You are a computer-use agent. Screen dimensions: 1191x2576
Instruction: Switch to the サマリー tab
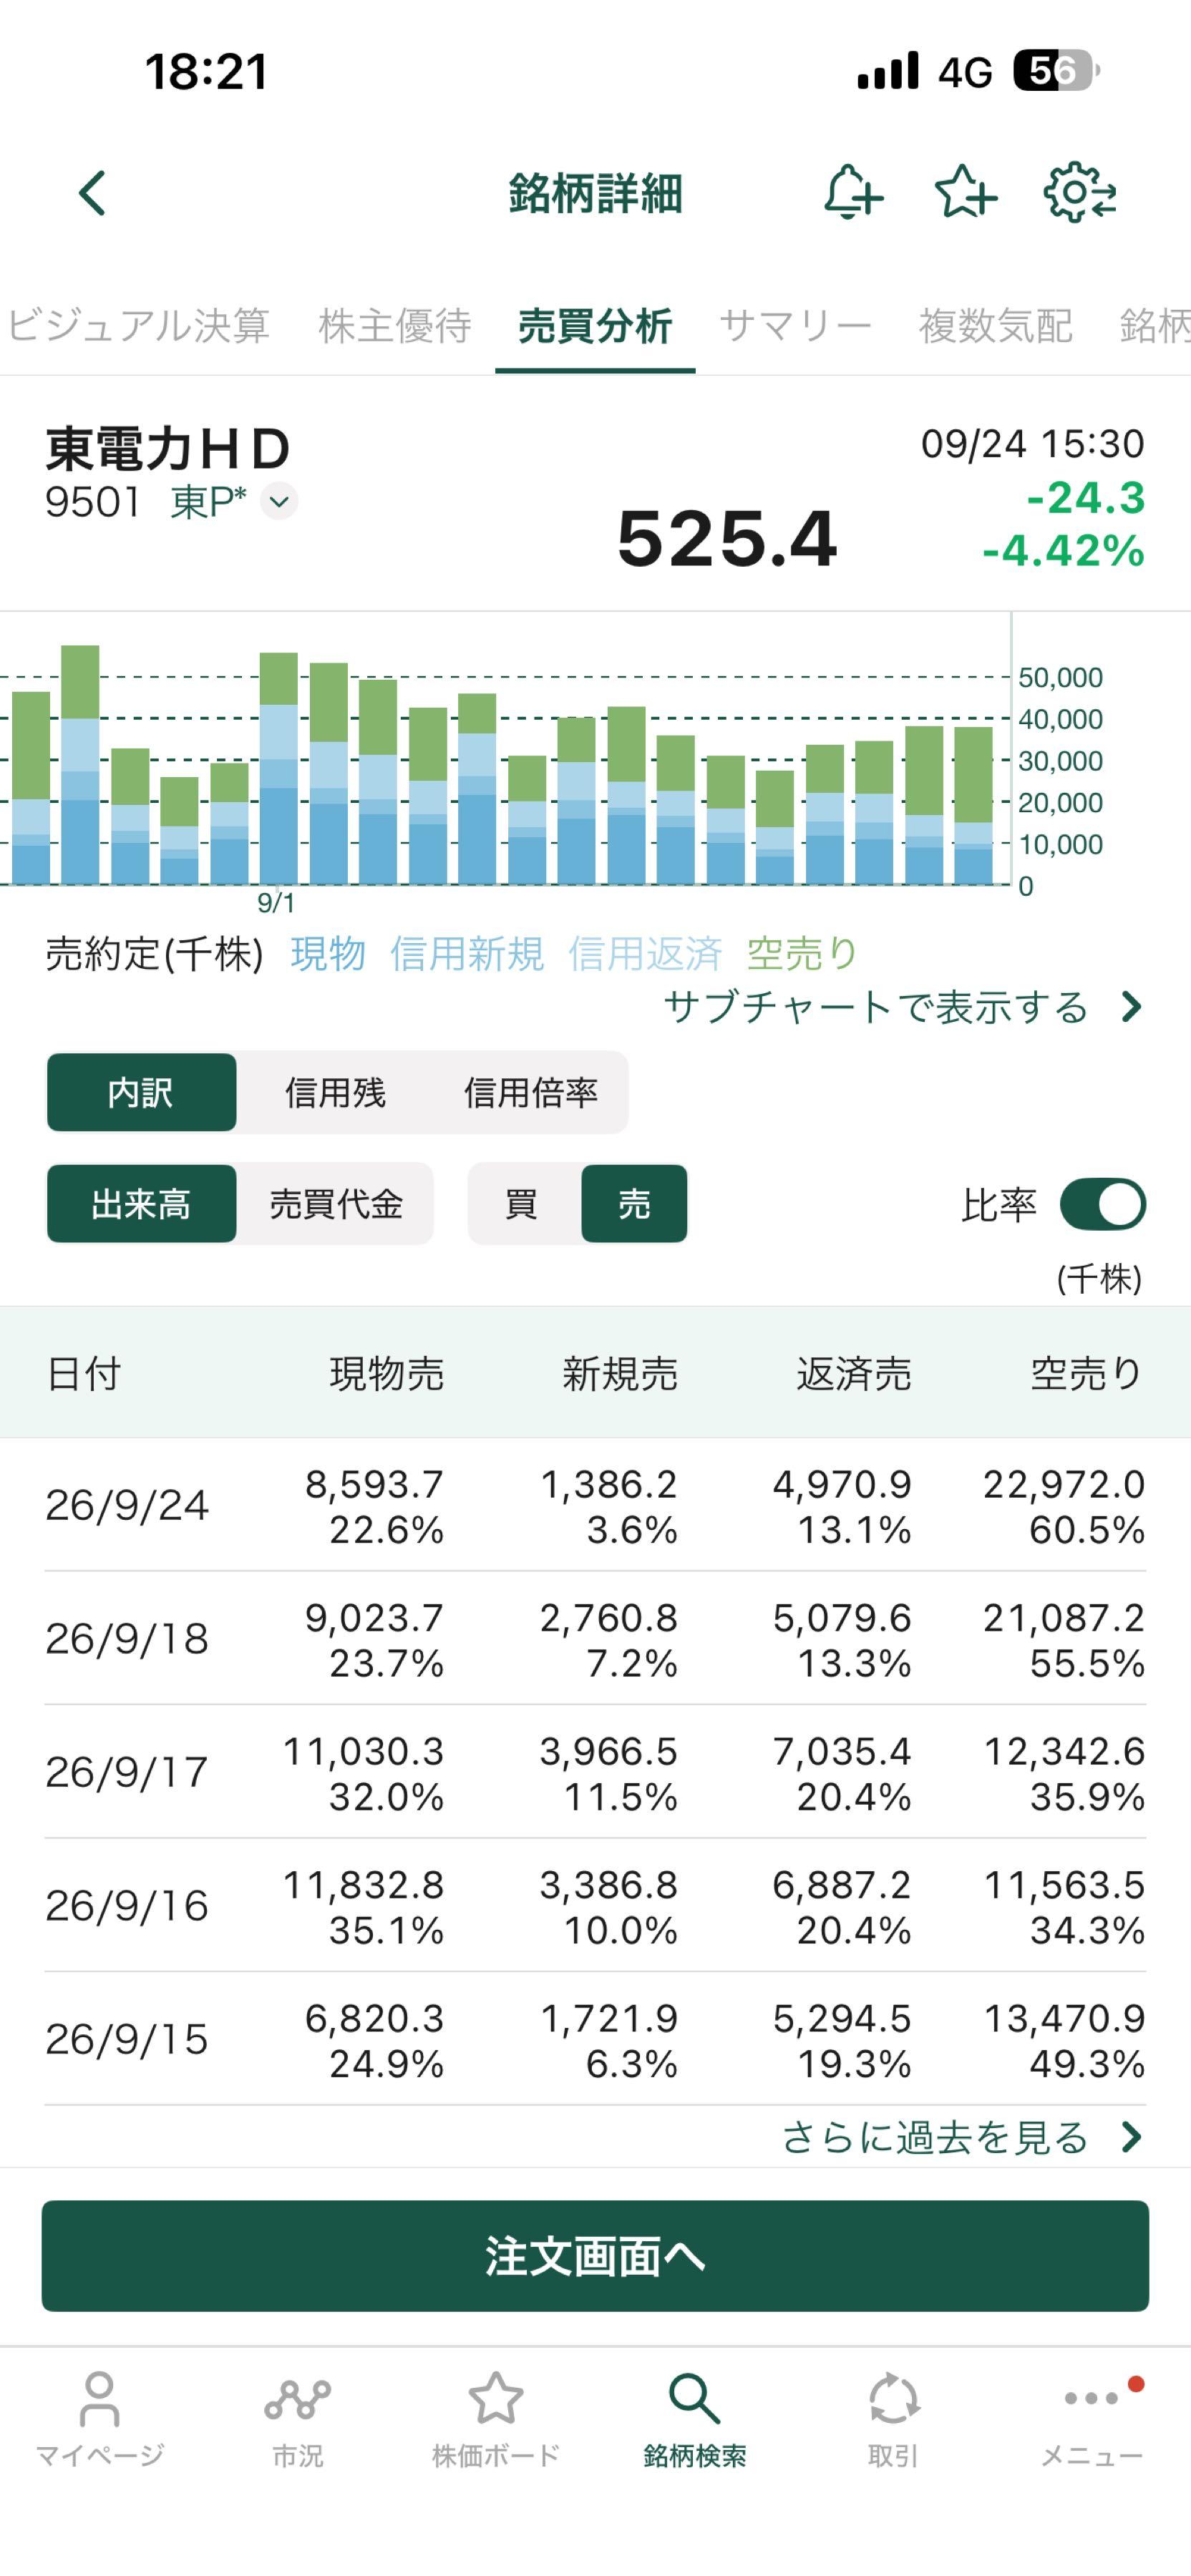point(795,325)
